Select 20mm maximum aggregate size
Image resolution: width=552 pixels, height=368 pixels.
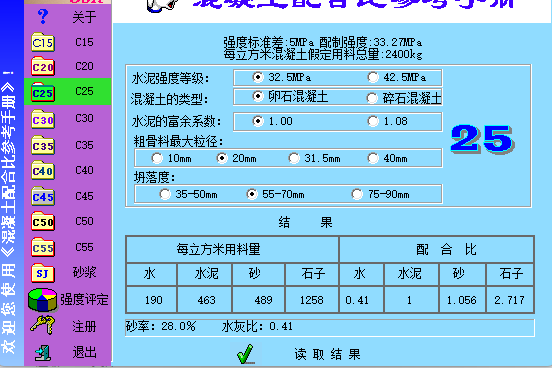pos(222,158)
